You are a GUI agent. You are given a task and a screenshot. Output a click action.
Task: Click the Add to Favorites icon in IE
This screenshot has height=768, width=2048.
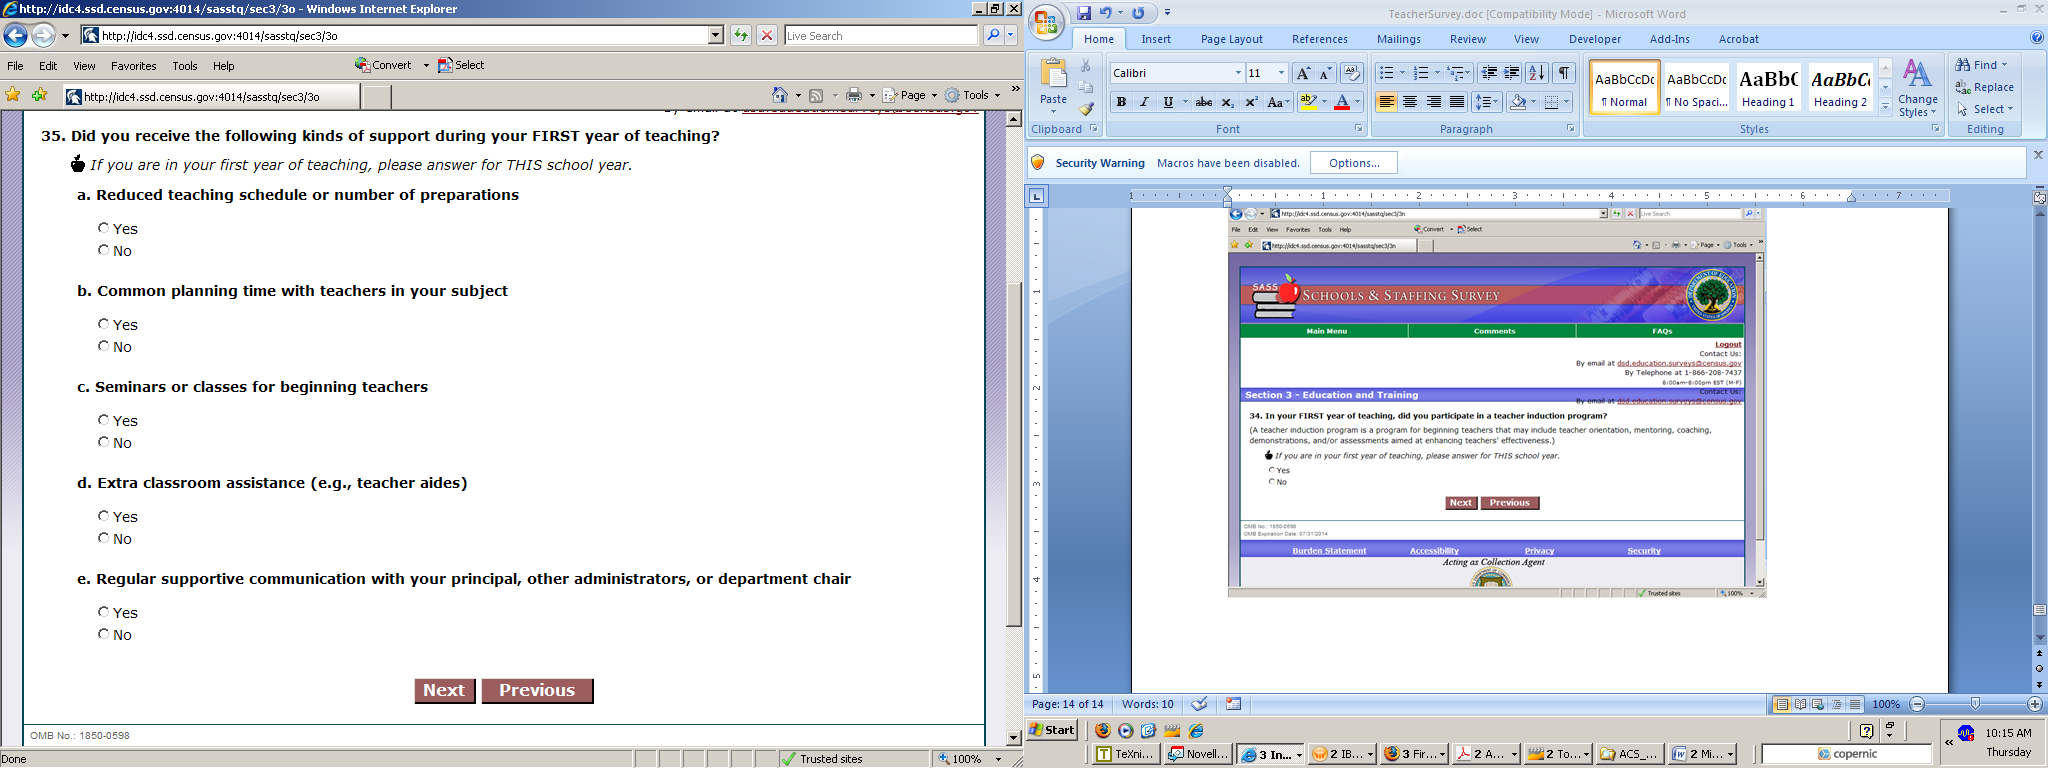point(39,95)
